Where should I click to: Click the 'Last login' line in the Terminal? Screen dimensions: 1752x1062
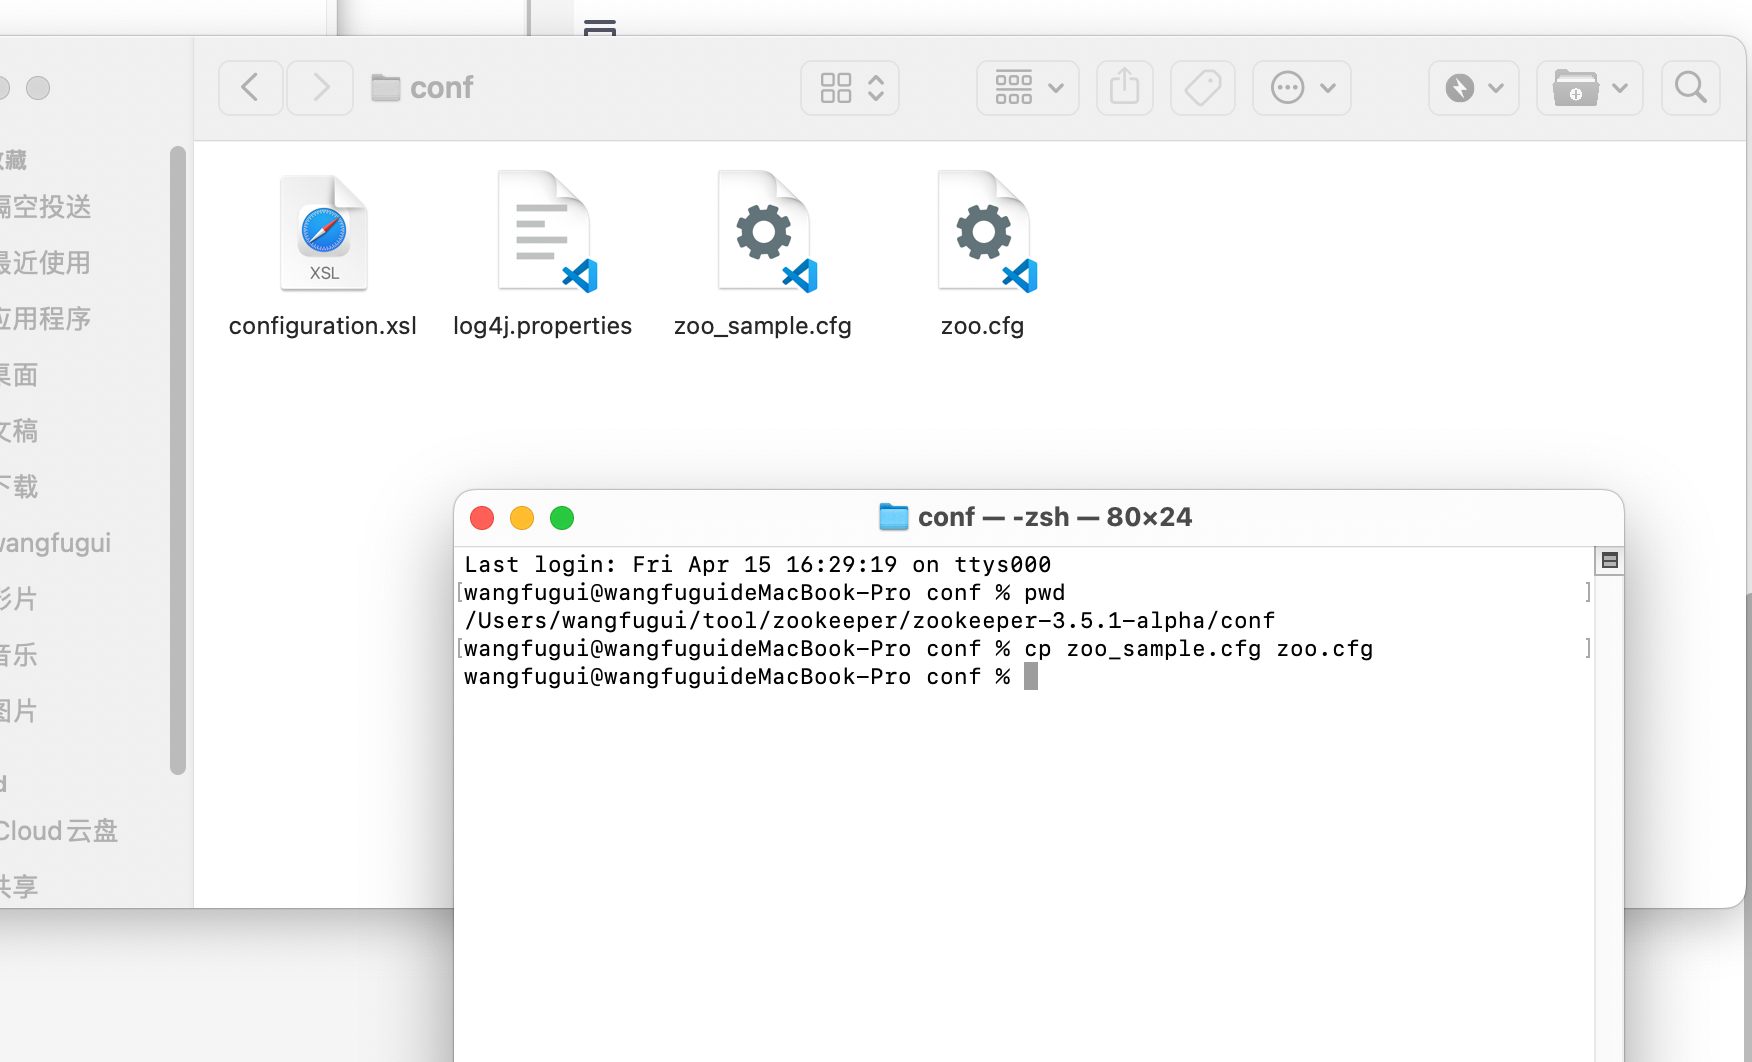coord(758,565)
